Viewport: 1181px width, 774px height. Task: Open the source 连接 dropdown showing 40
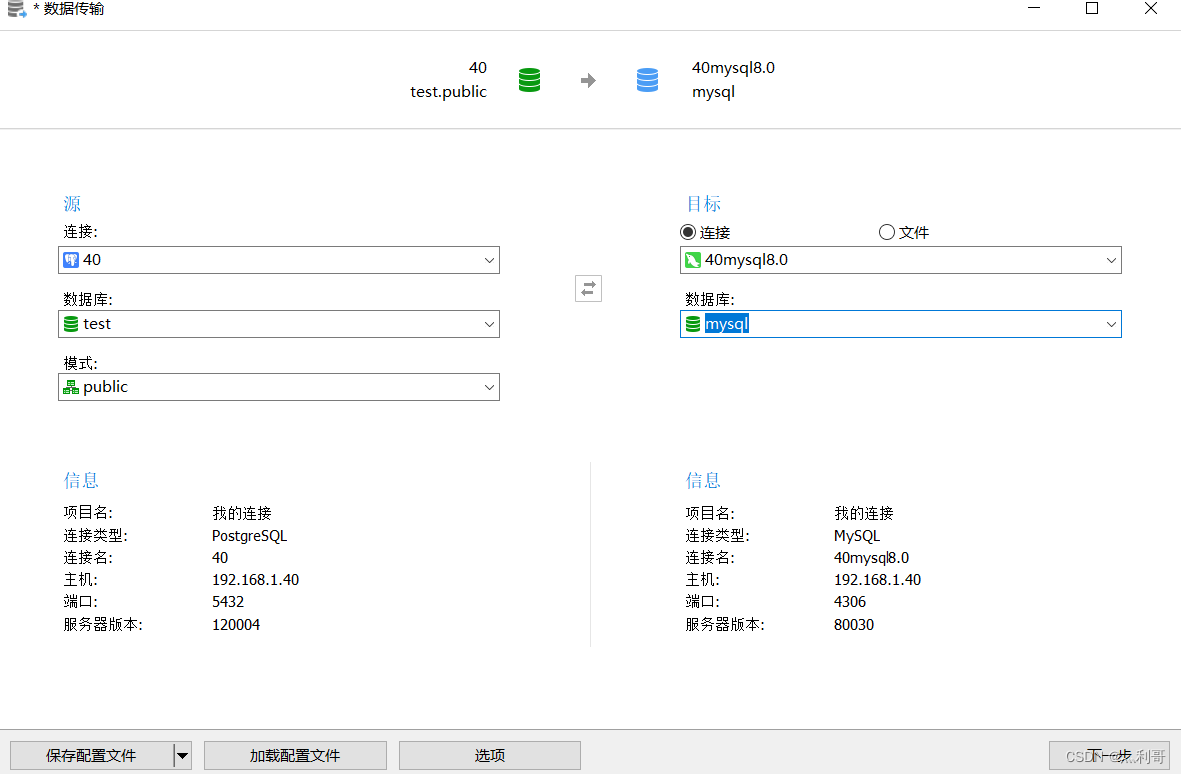point(489,259)
